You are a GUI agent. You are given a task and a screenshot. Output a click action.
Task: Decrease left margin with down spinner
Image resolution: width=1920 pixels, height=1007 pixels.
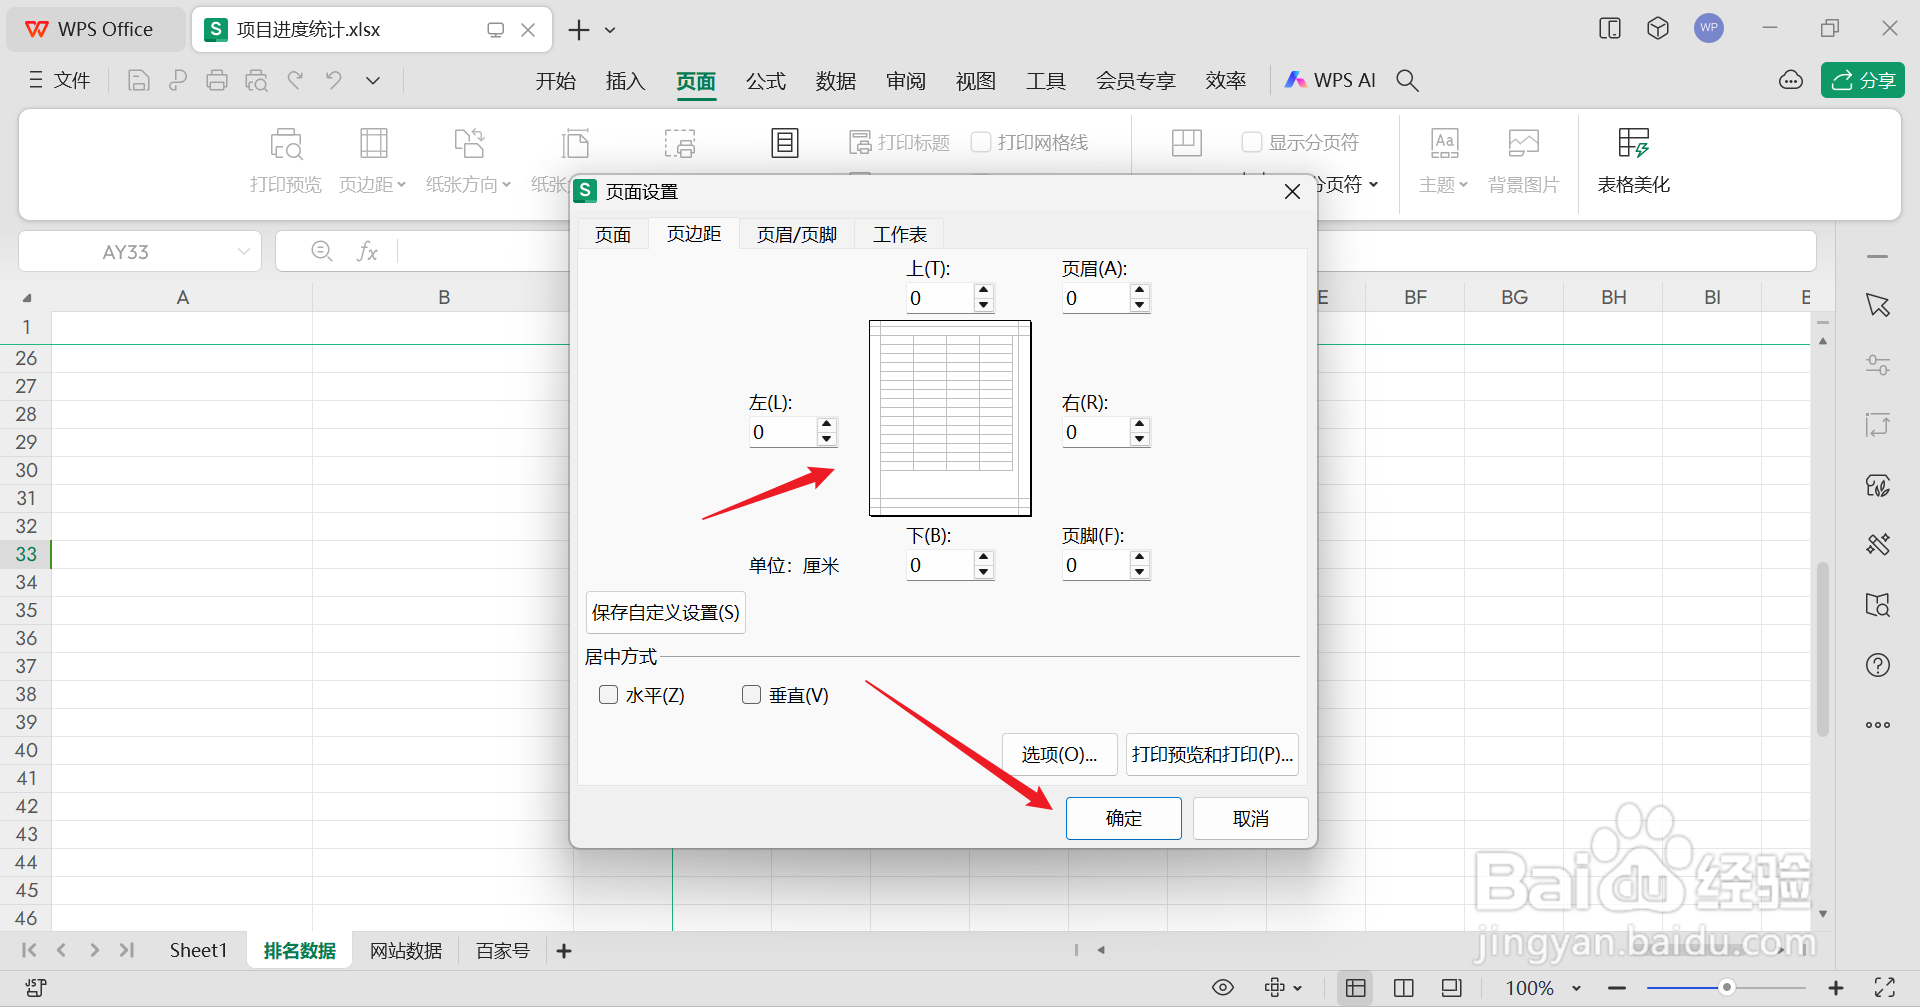[827, 439]
